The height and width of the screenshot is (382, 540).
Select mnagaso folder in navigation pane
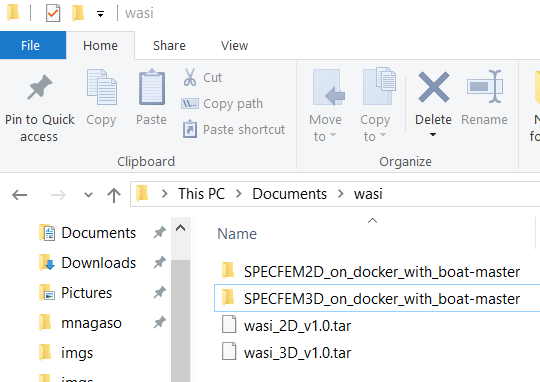coord(91,323)
